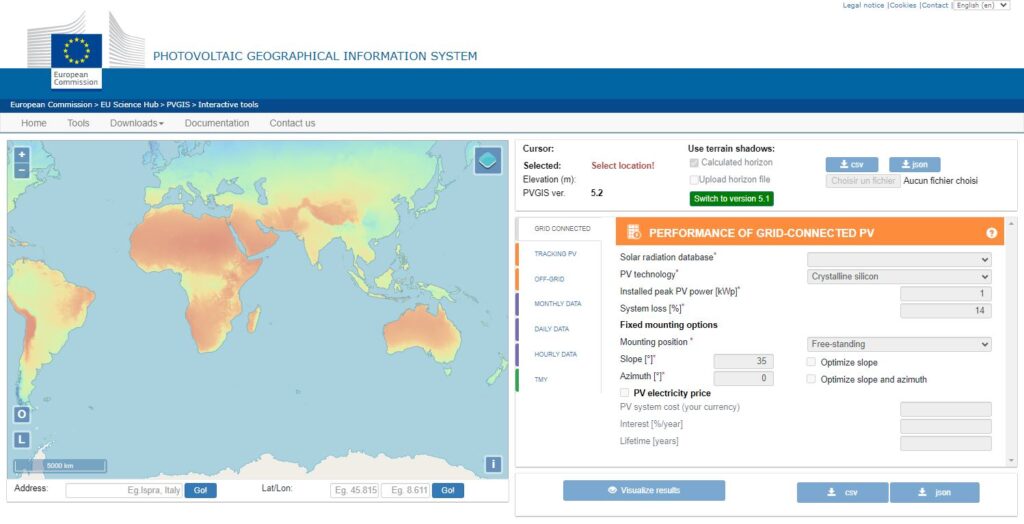Click EU Science Hub in the breadcrumb

point(129,105)
